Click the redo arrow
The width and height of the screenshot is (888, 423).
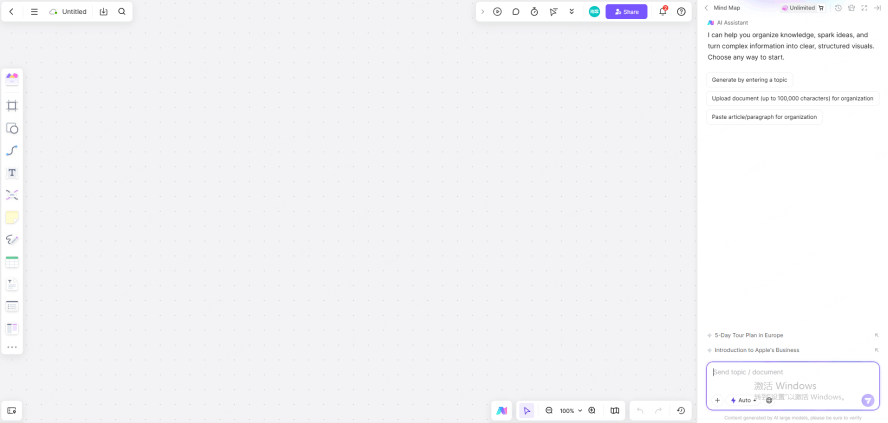[659, 411]
